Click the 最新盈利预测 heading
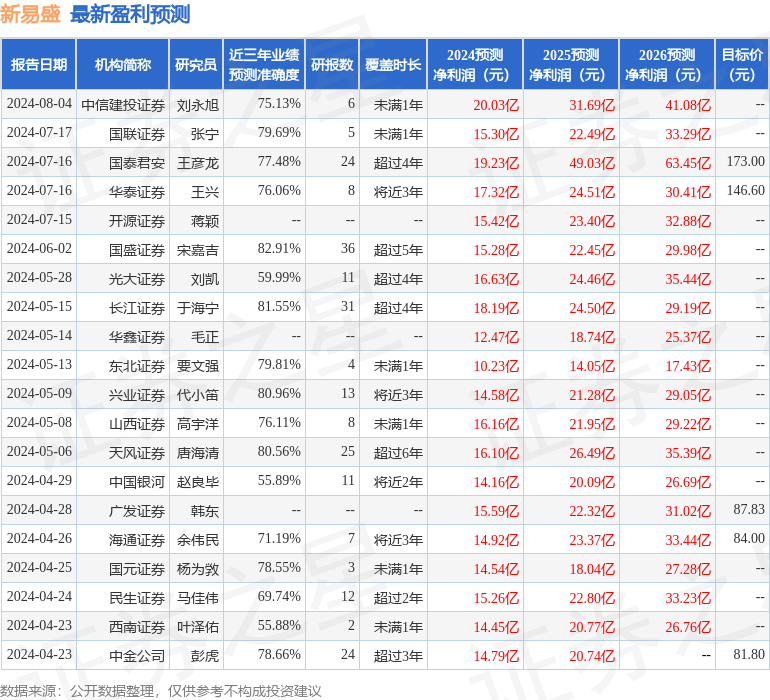Screen dimensions: 770x700 pyautogui.click(x=130, y=14)
